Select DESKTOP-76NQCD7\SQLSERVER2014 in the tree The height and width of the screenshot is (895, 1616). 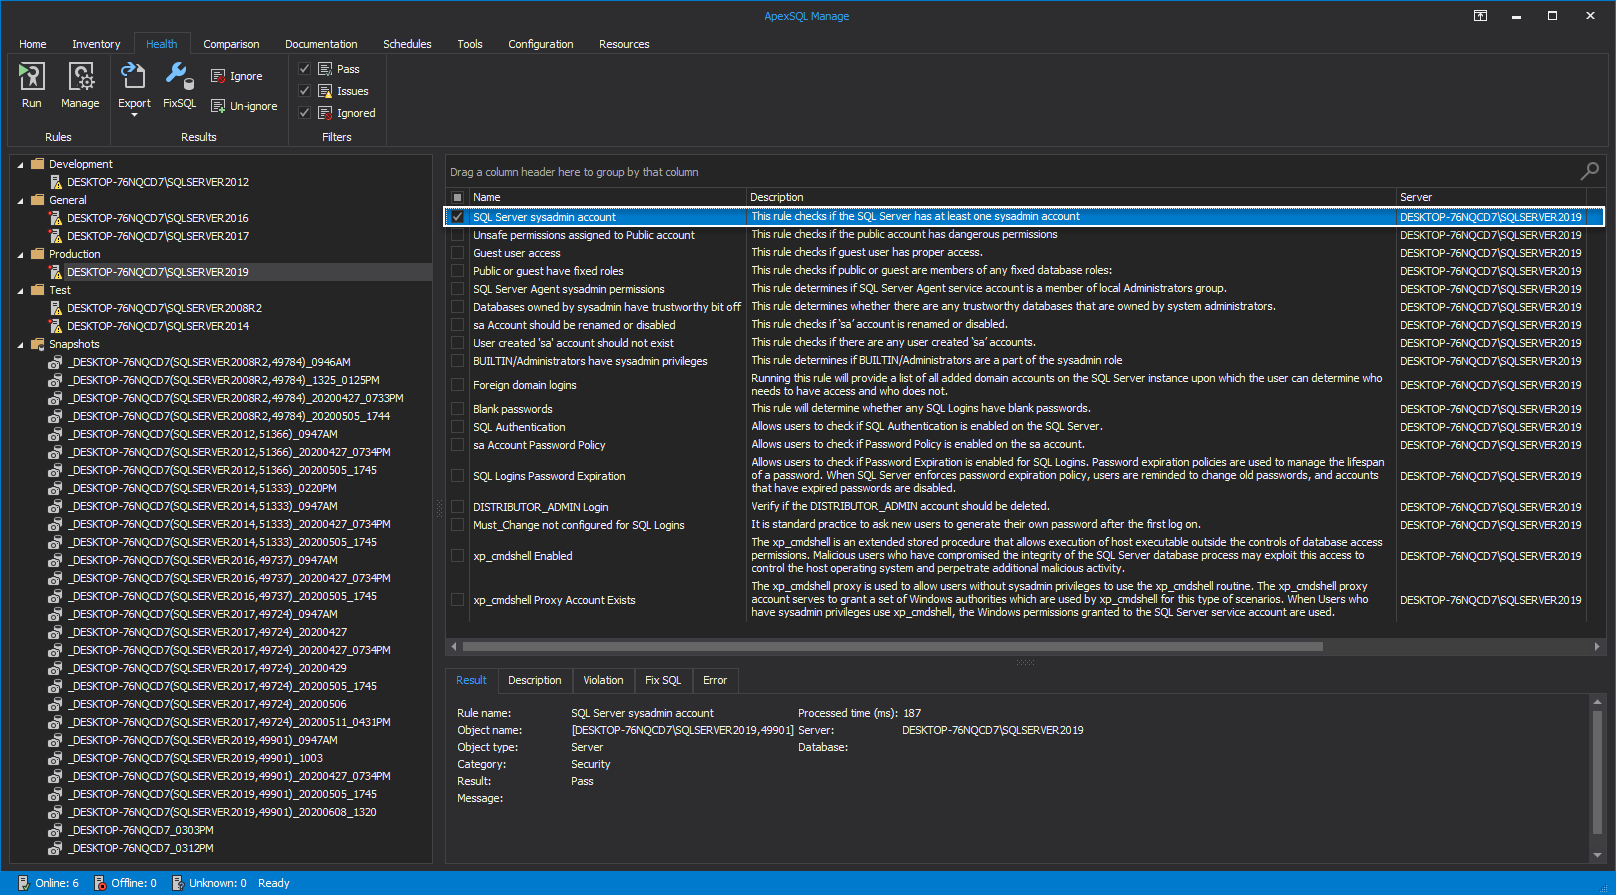(x=158, y=326)
